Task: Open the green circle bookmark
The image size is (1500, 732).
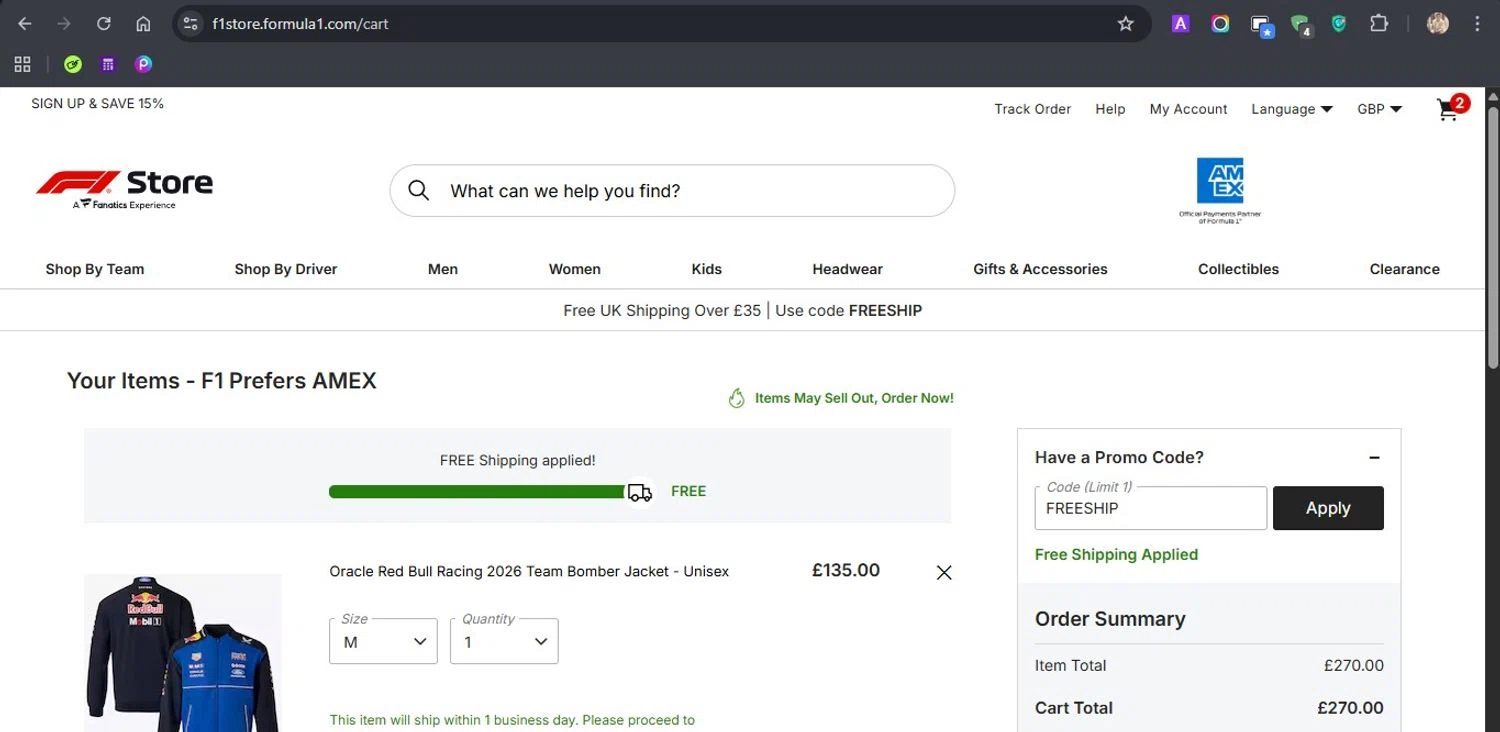Action: point(72,64)
